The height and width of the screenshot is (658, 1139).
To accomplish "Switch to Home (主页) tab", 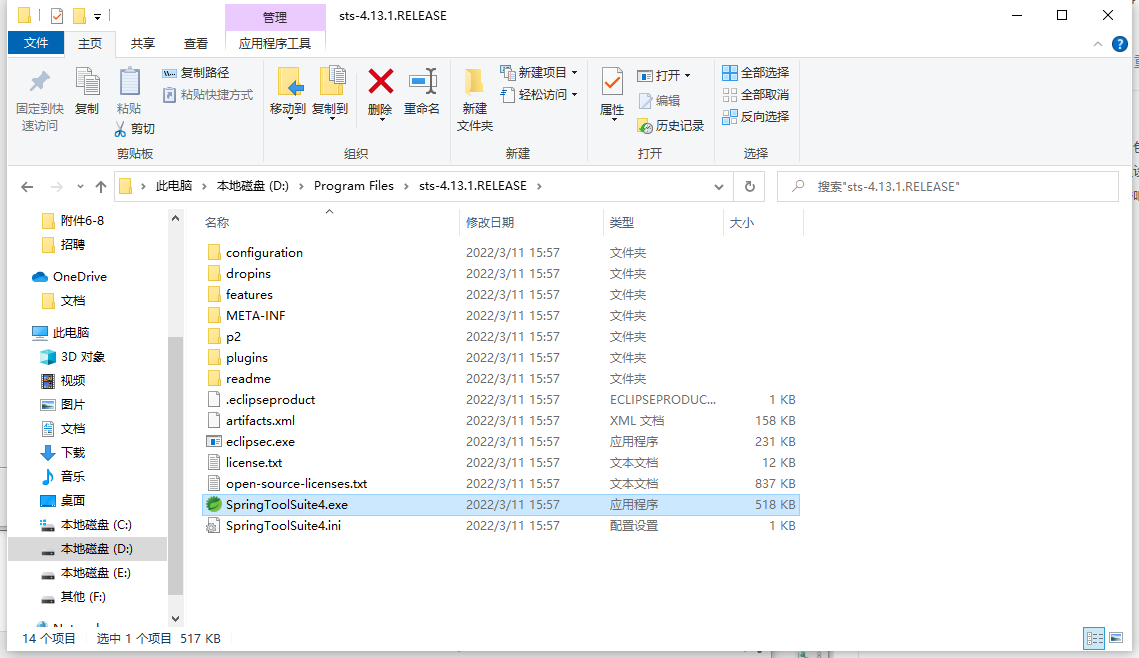I will 90,44.
